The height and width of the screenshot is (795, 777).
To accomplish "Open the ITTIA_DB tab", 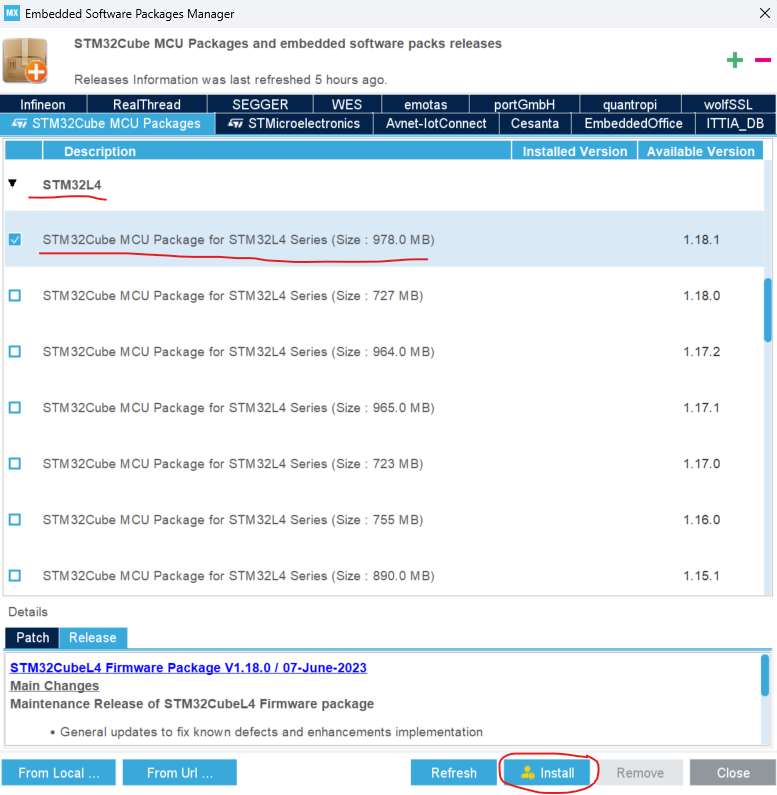I will [735, 124].
